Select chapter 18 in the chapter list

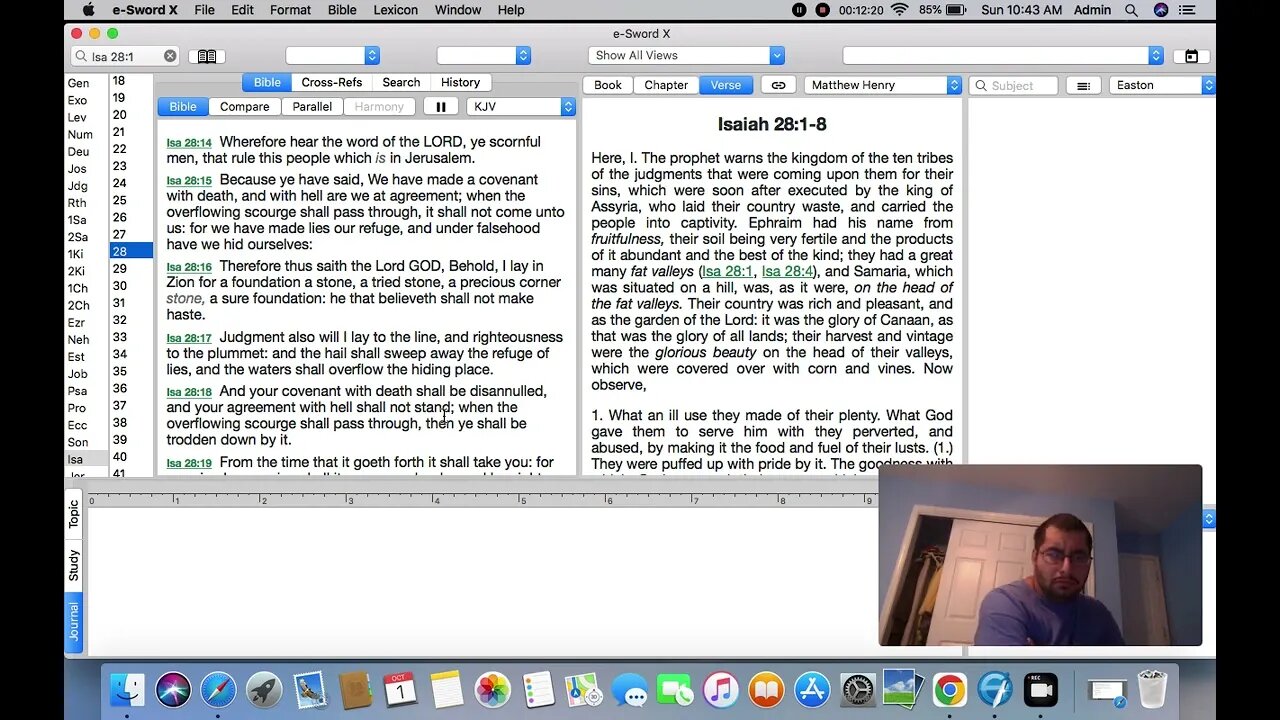[119, 81]
